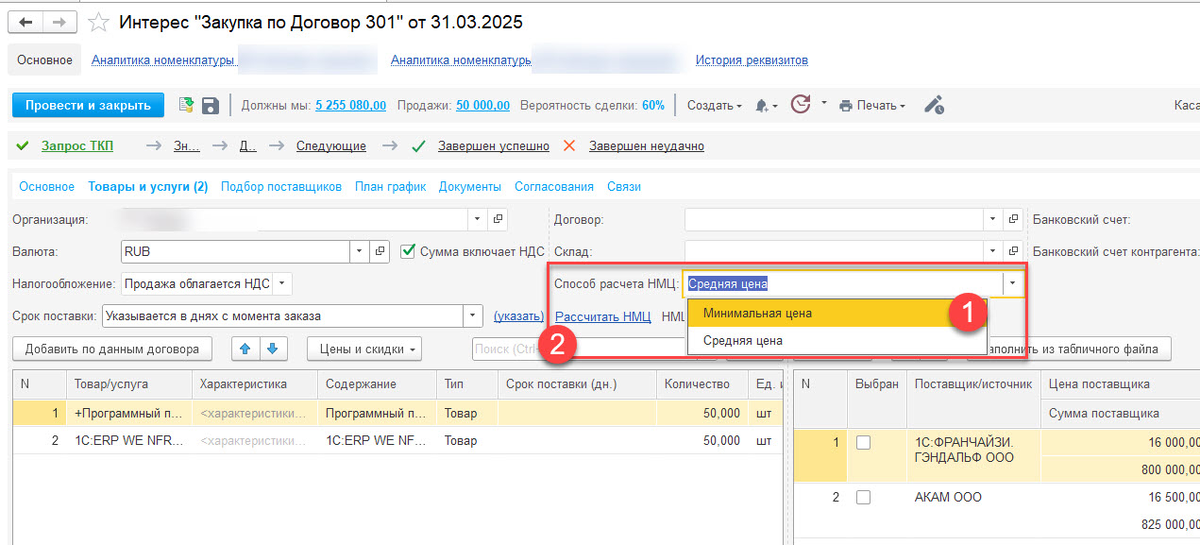Click Количество column header

pos(700,384)
